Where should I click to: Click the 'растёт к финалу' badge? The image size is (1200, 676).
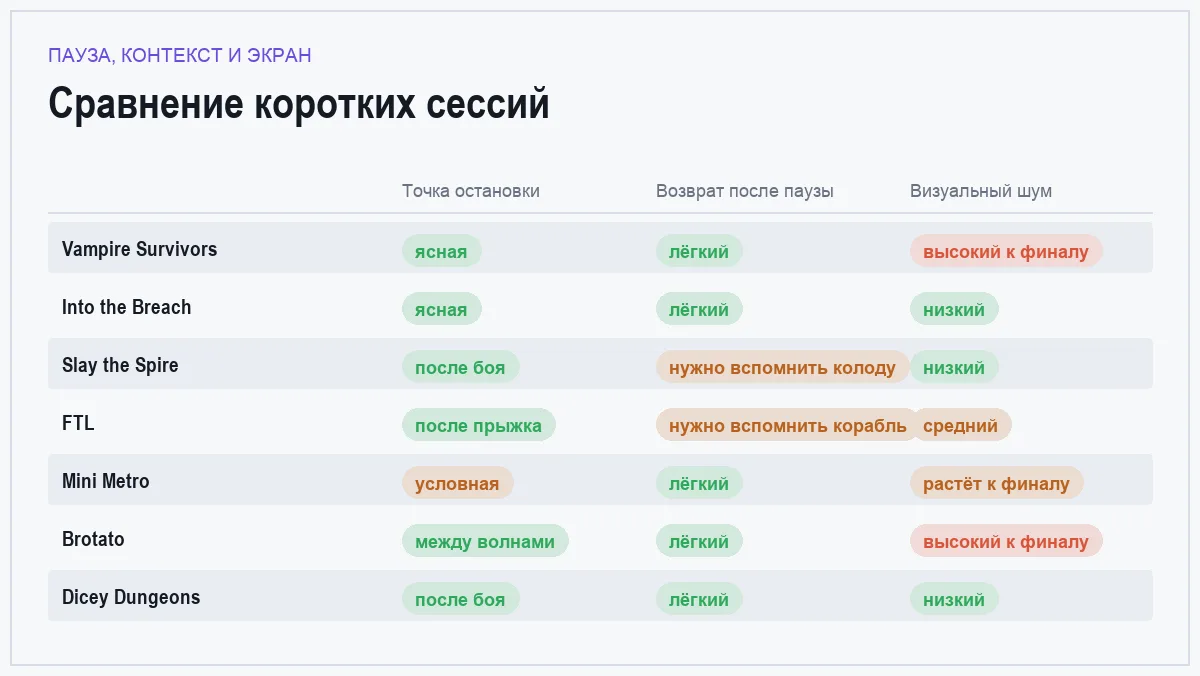point(996,483)
